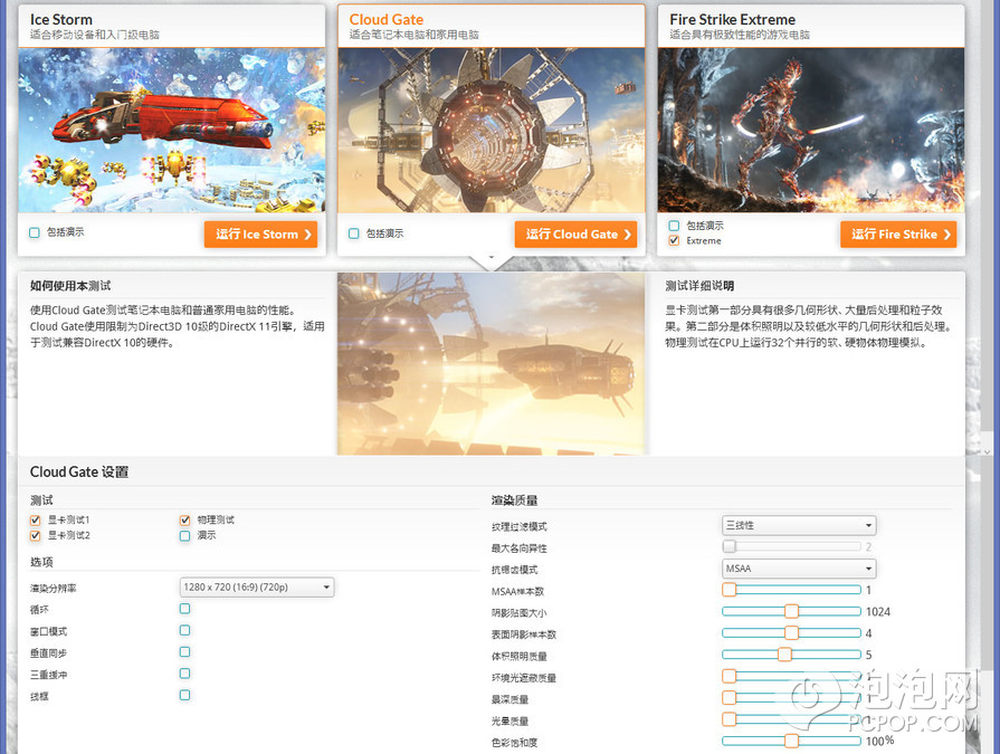Viewport: 1000px width, 754px height.
Task: Click the 最大各向异性 slider
Action: tap(791, 546)
